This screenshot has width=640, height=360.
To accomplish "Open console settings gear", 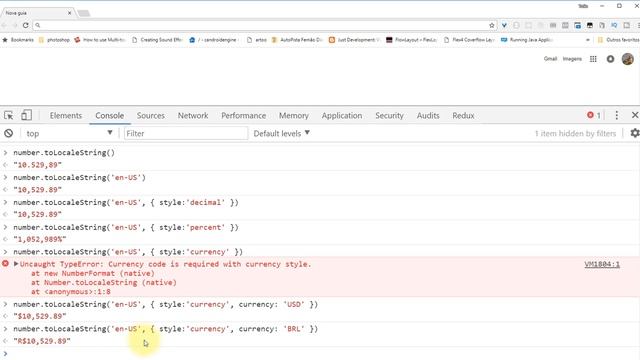I will pos(635,133).
